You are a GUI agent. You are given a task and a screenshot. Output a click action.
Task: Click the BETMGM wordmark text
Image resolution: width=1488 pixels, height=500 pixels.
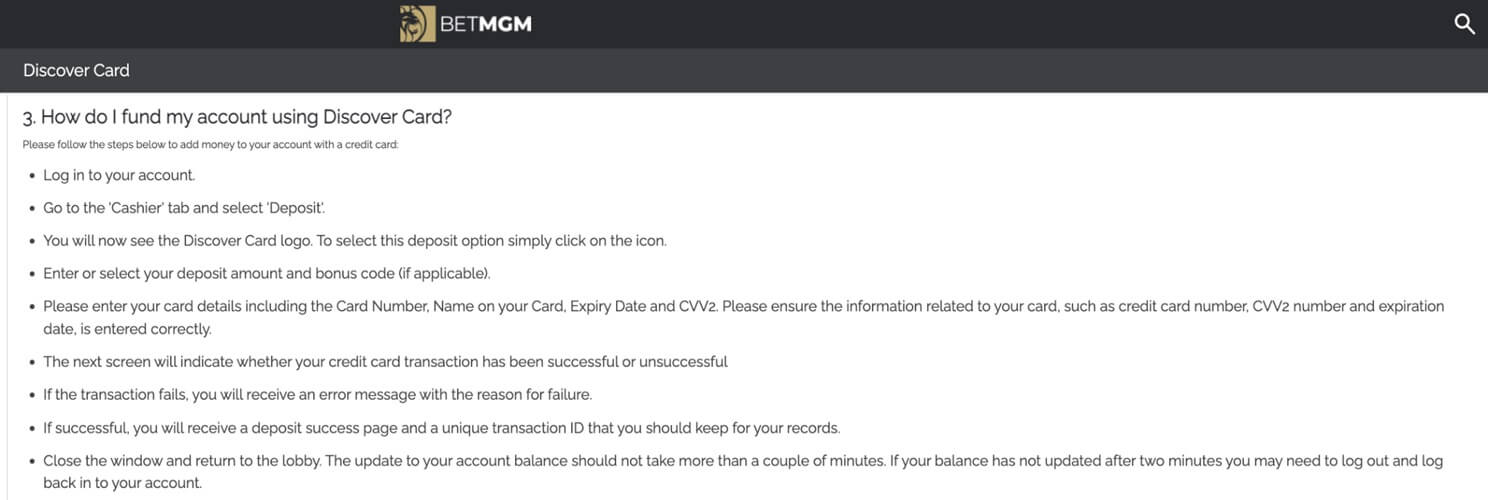pos(486,24)
